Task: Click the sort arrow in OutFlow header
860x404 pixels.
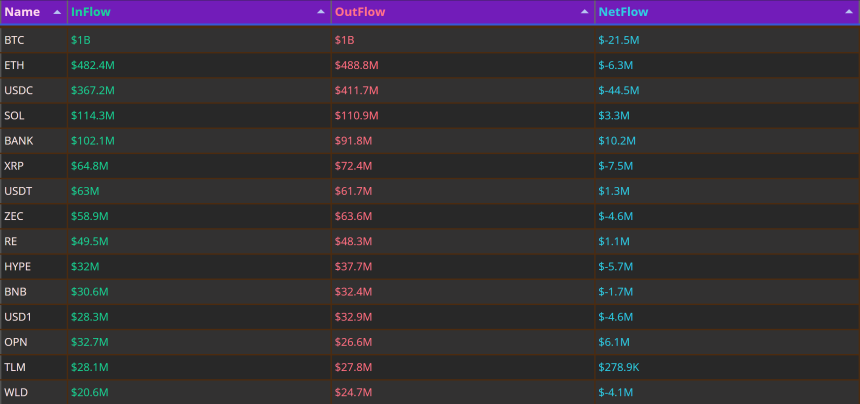Action: pos(585,12)
